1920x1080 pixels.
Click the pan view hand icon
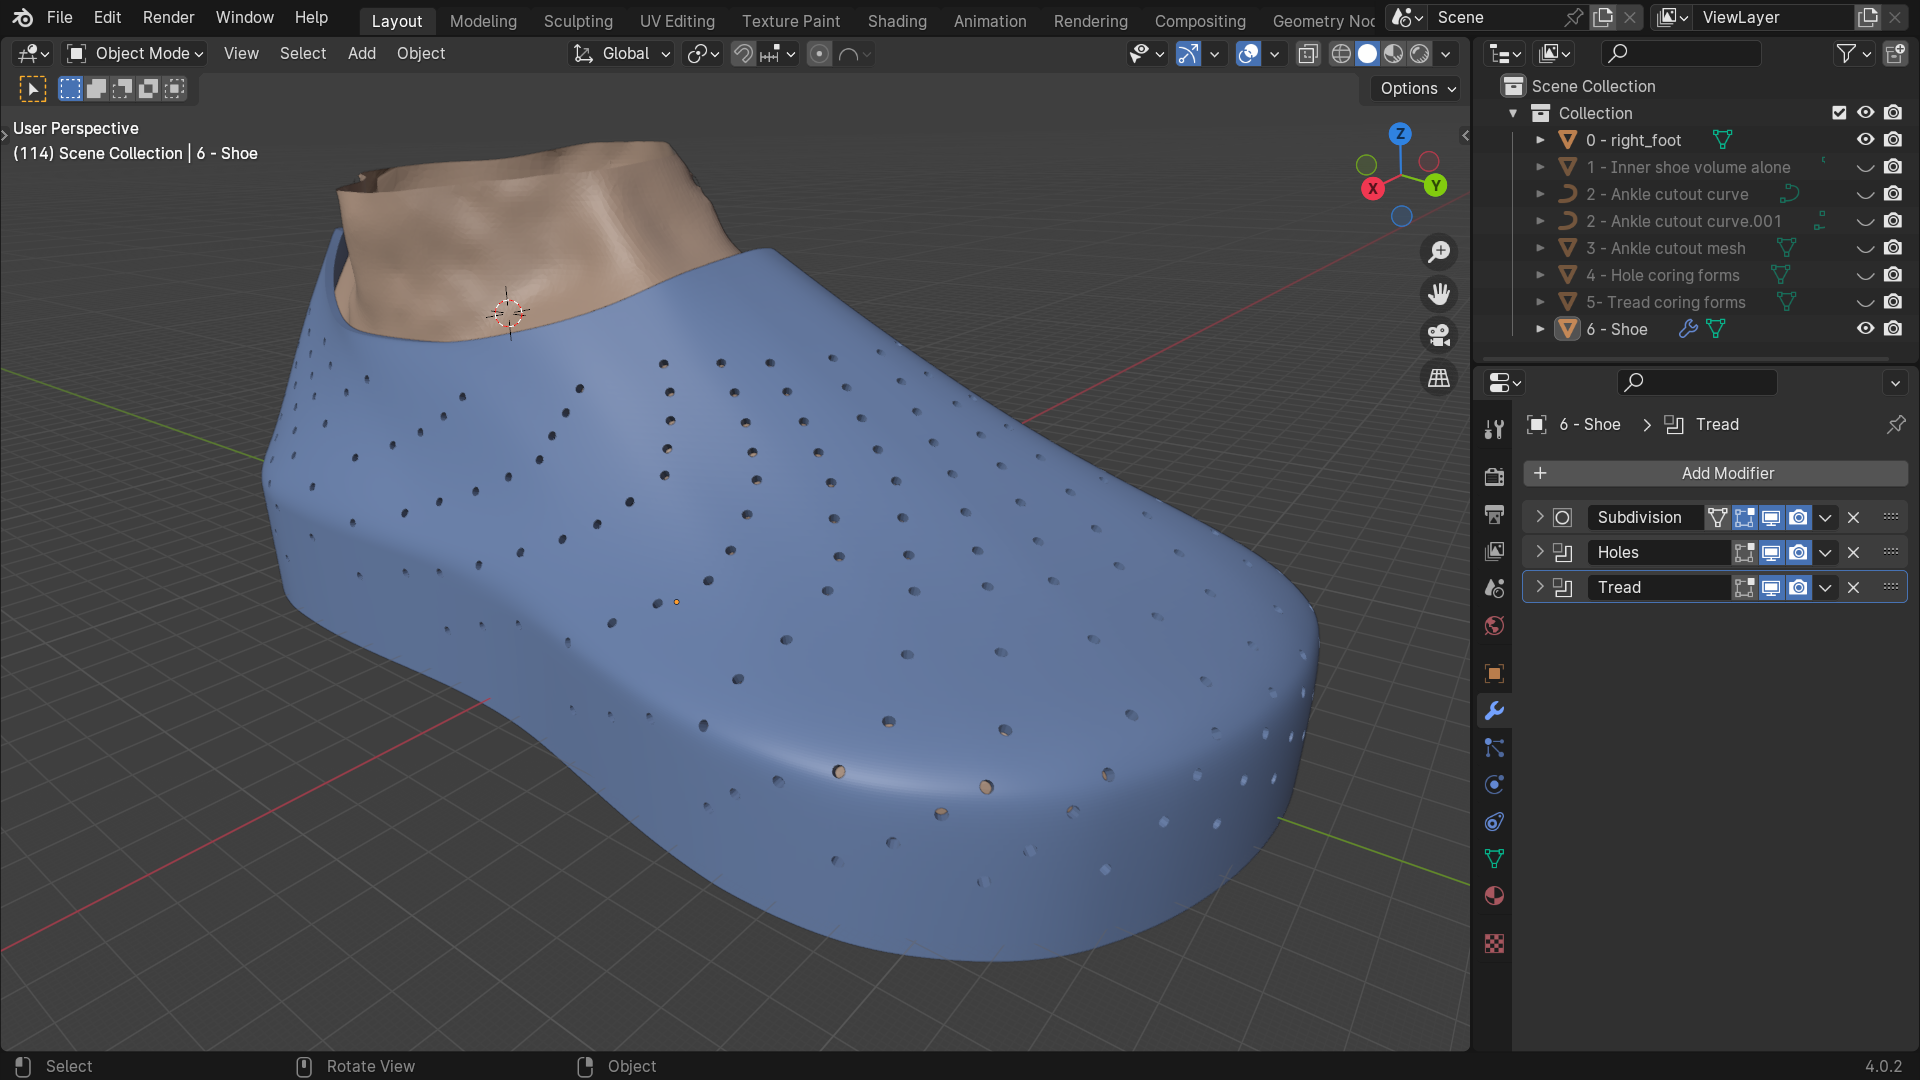point(1439,294)
